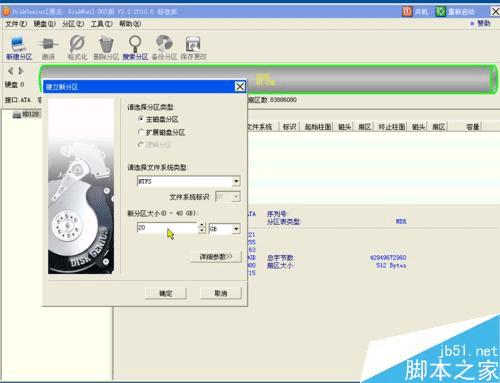The width and height of the screenshot is (500, 383).
Task: Click the 重新启动 (restart) icon
Action: click(x=441, y=12)
